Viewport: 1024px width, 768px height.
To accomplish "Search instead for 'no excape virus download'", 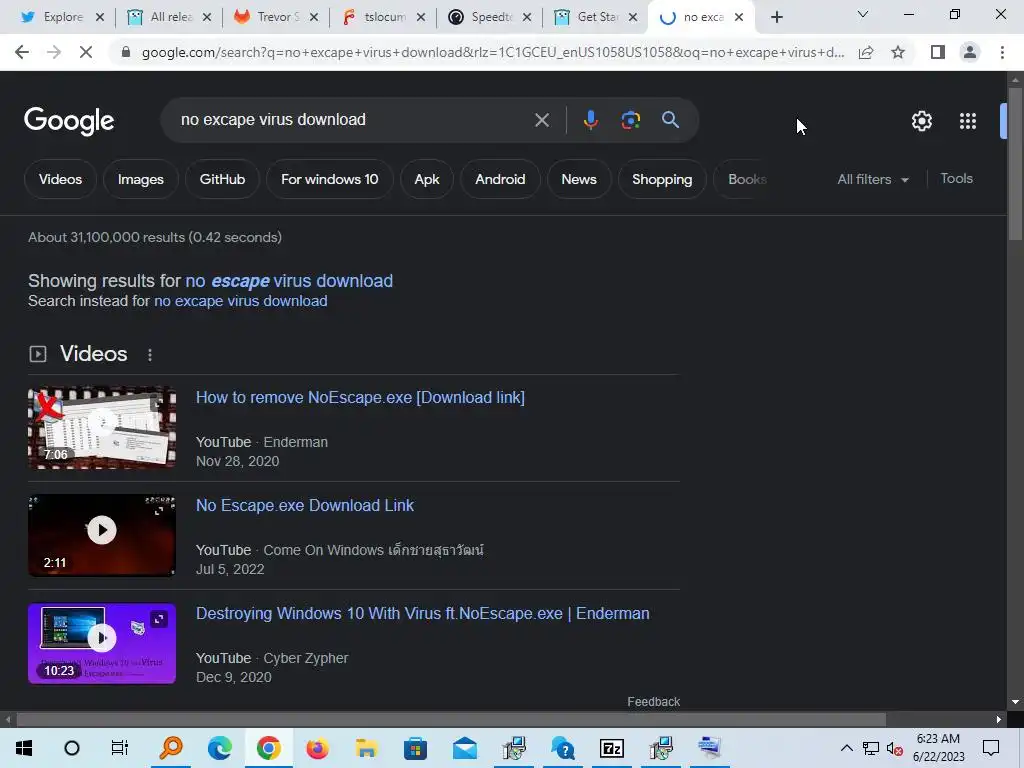I will click(240, 301).
